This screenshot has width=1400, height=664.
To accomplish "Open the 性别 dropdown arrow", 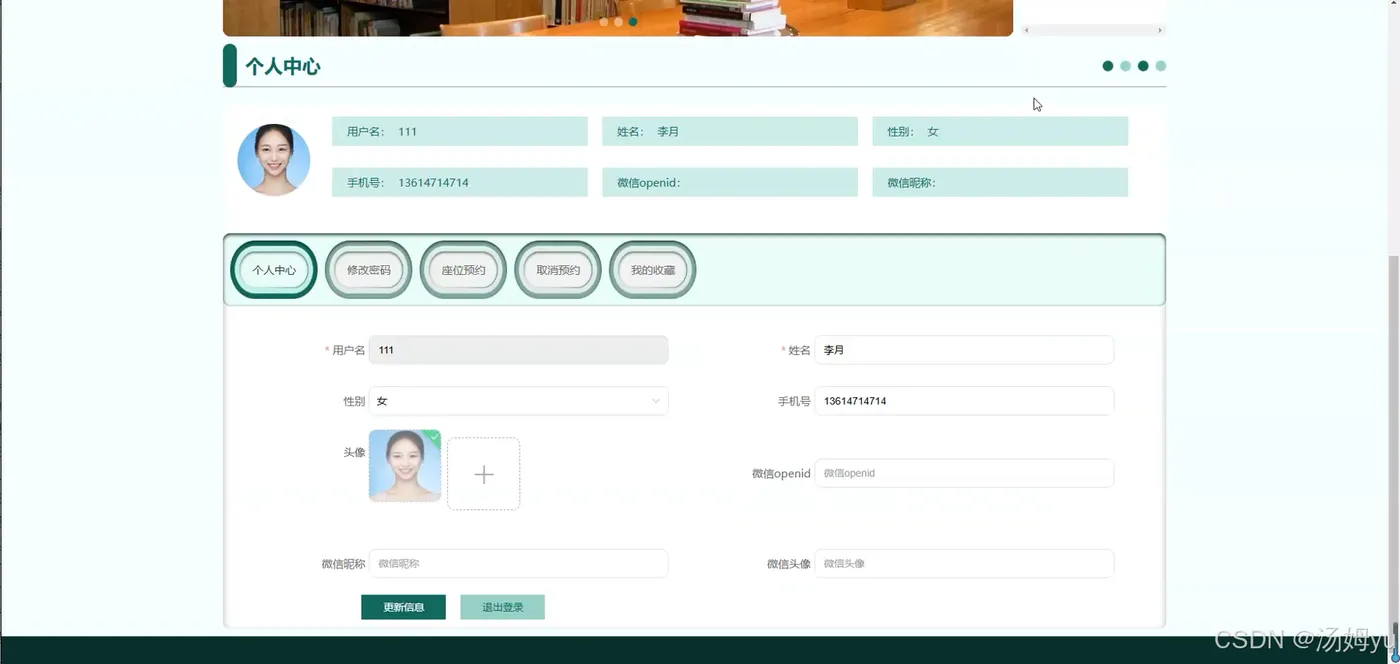I will [656, 401].
